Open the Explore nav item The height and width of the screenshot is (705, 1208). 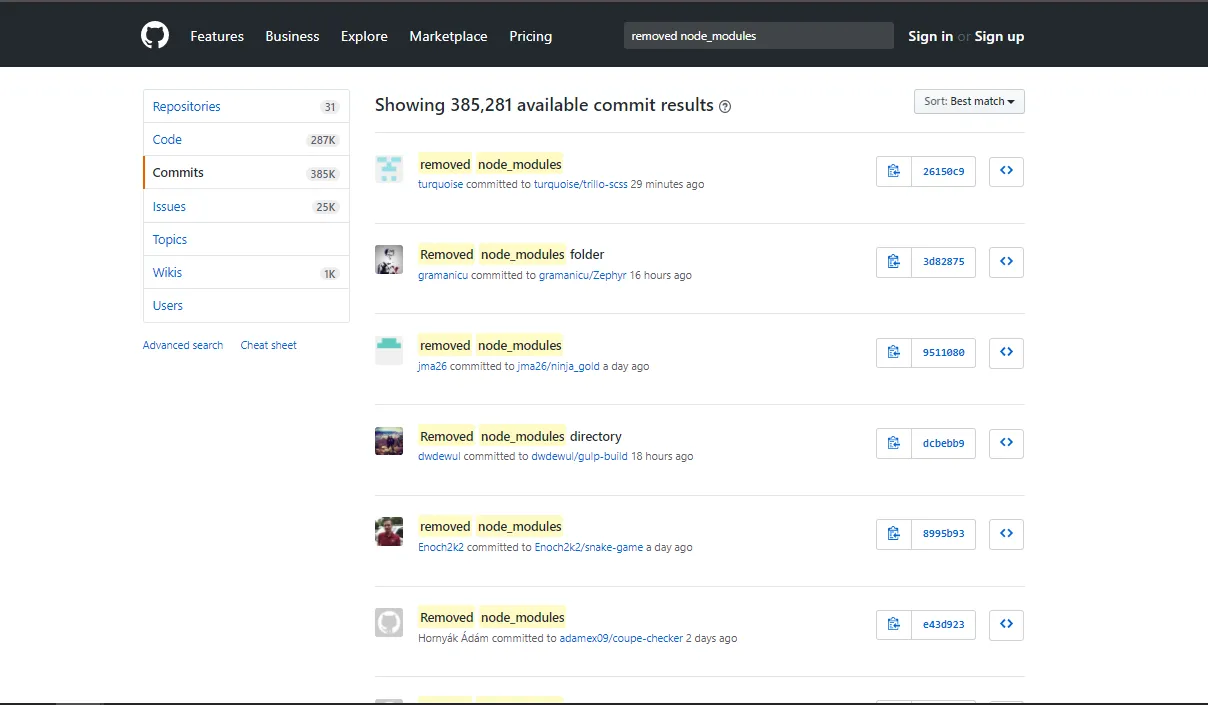(364, 36)
